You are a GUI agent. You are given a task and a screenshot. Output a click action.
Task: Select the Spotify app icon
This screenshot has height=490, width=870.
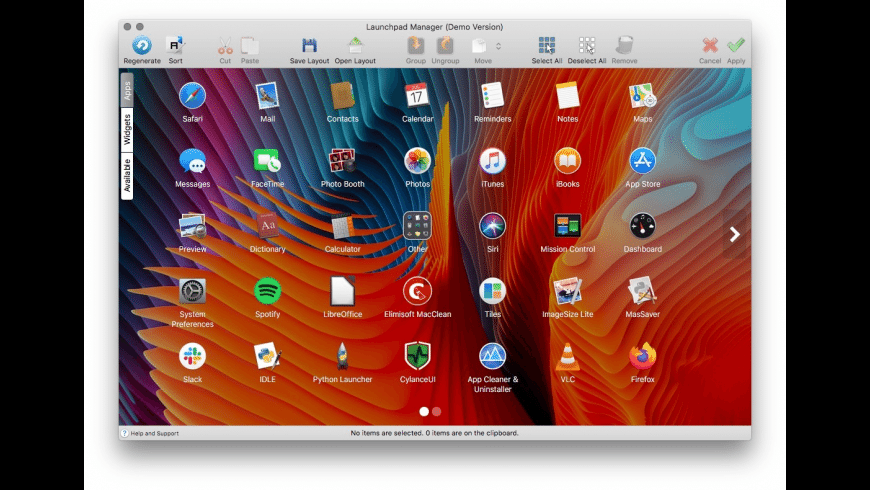(267, 291)
